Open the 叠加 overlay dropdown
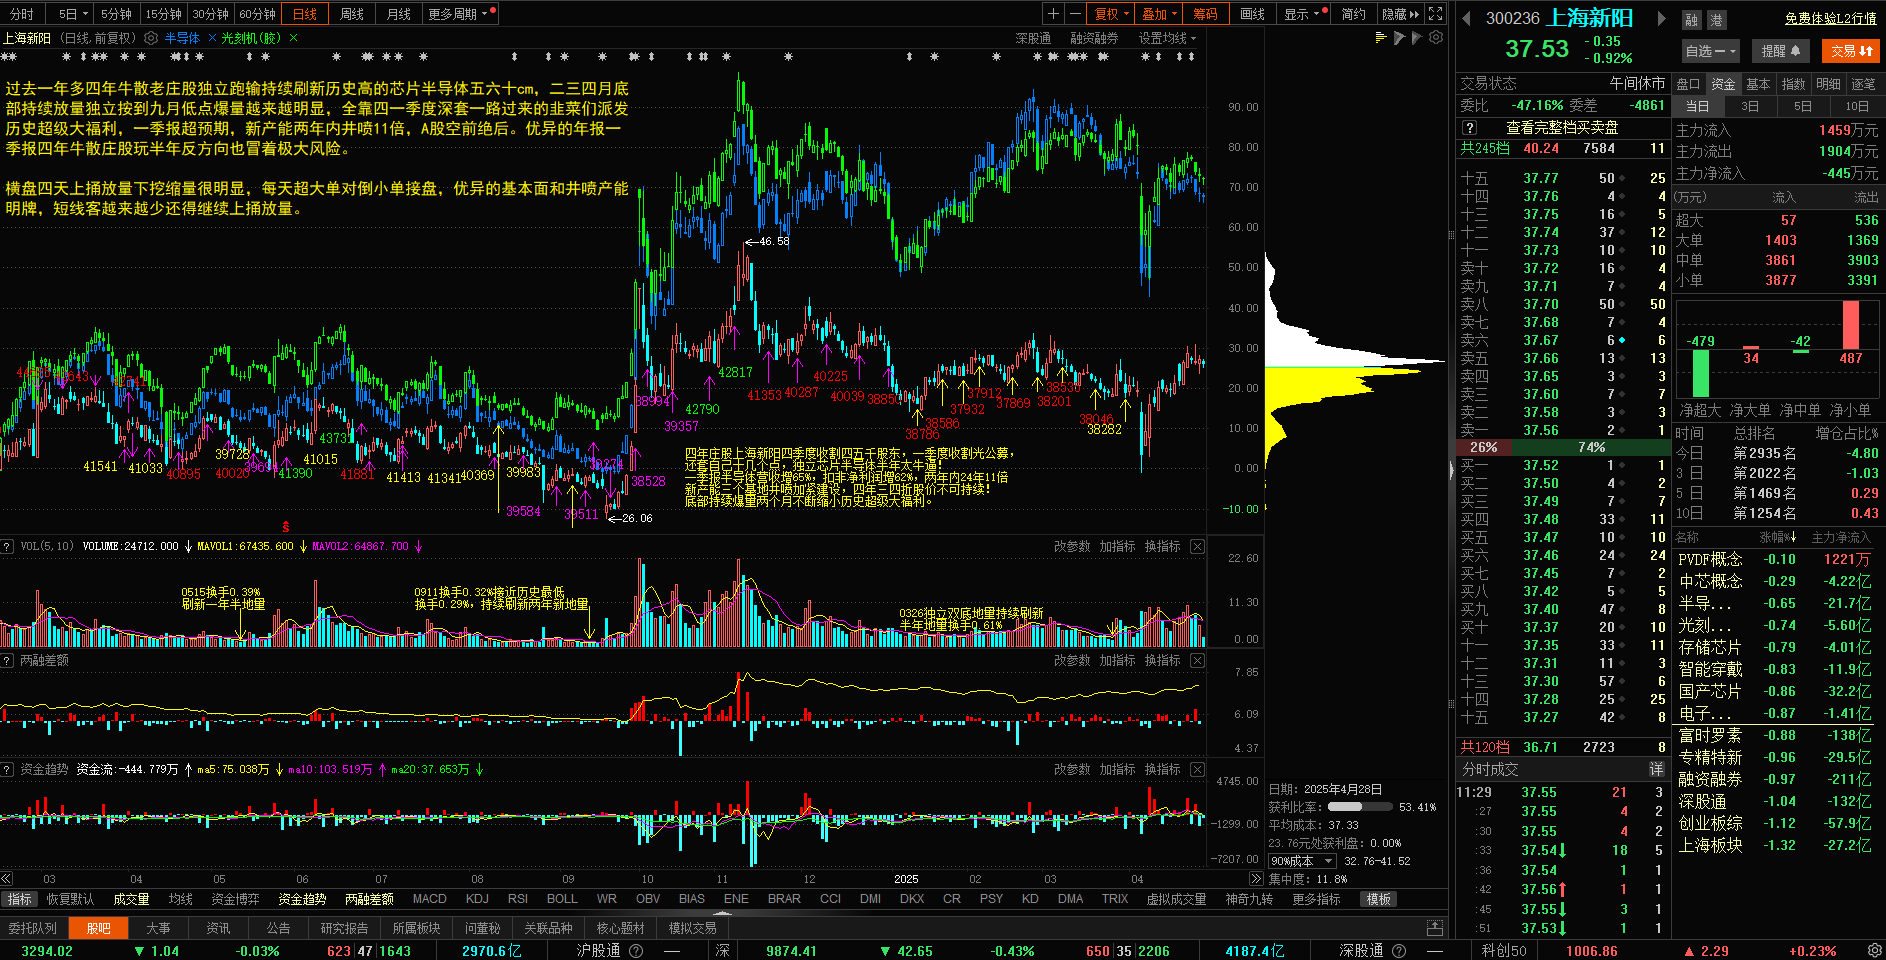 tap(1160, 14)
